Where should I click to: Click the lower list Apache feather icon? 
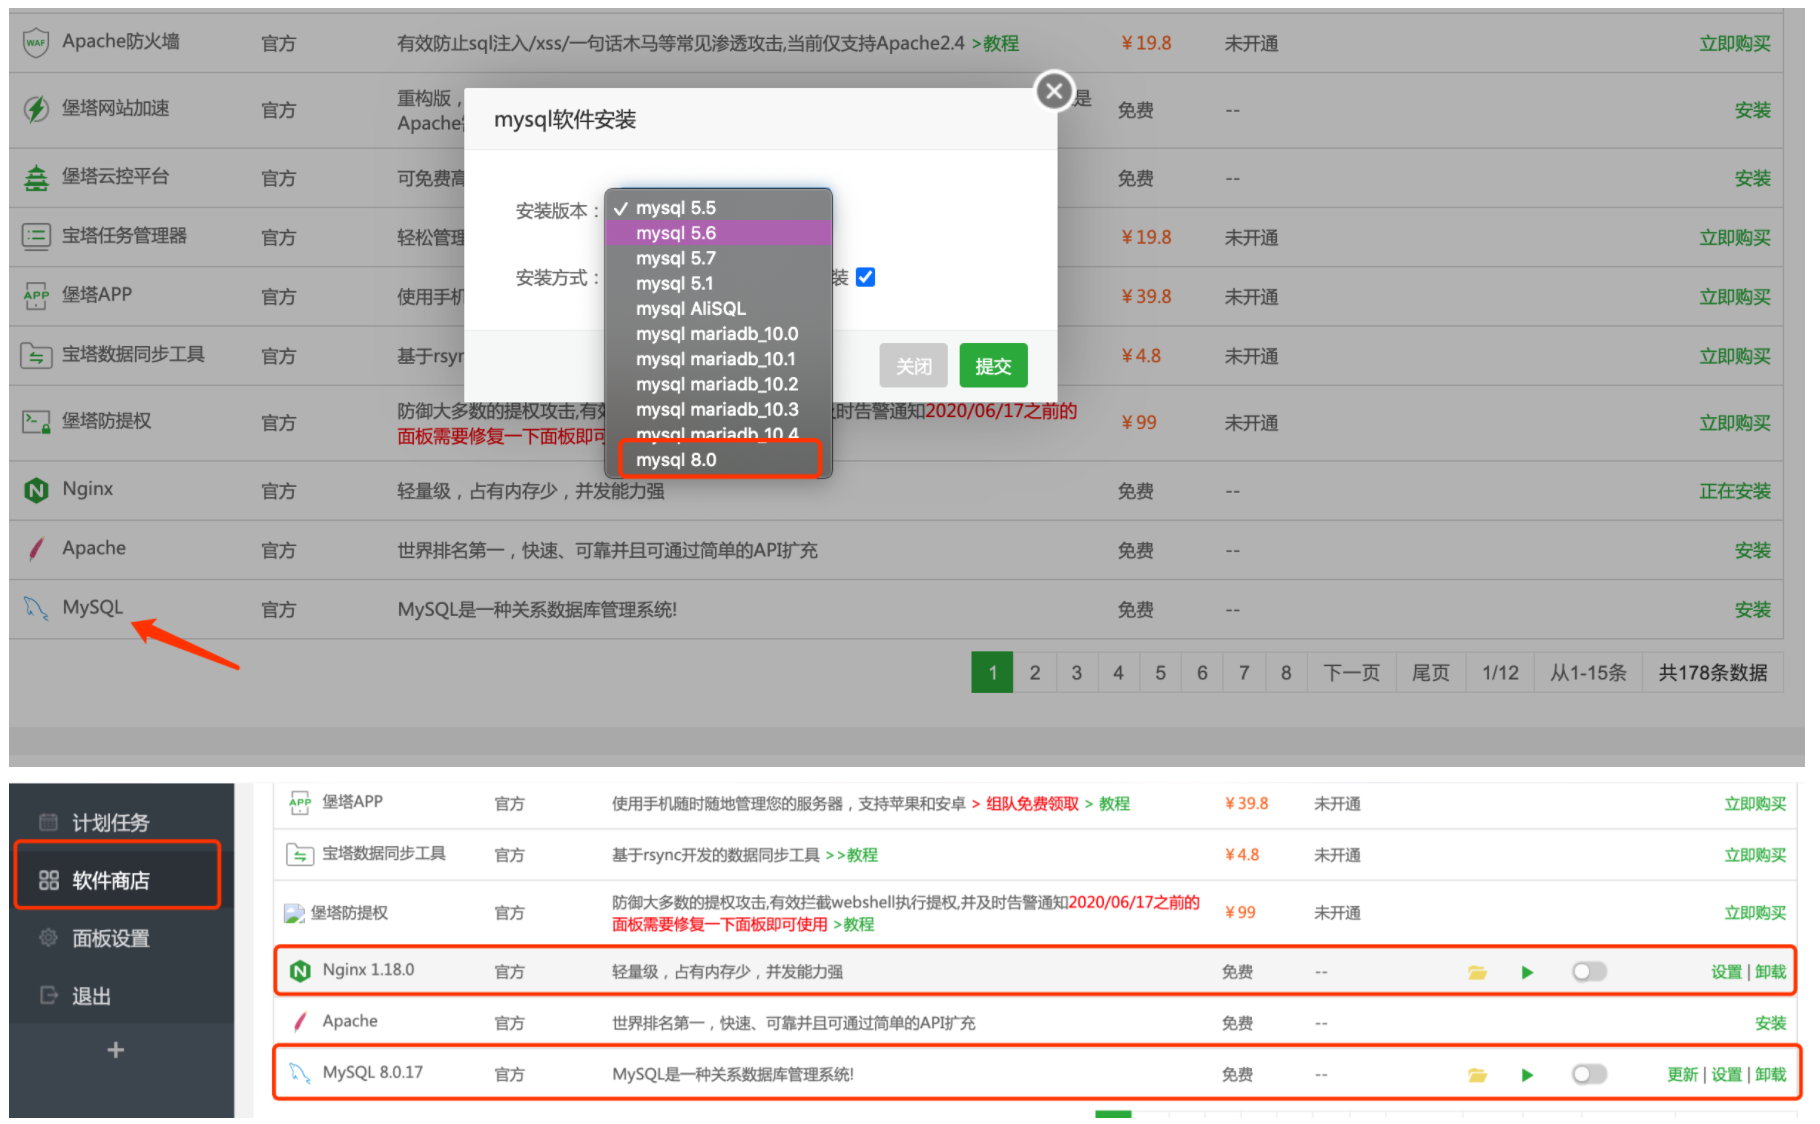[300, 1021]
